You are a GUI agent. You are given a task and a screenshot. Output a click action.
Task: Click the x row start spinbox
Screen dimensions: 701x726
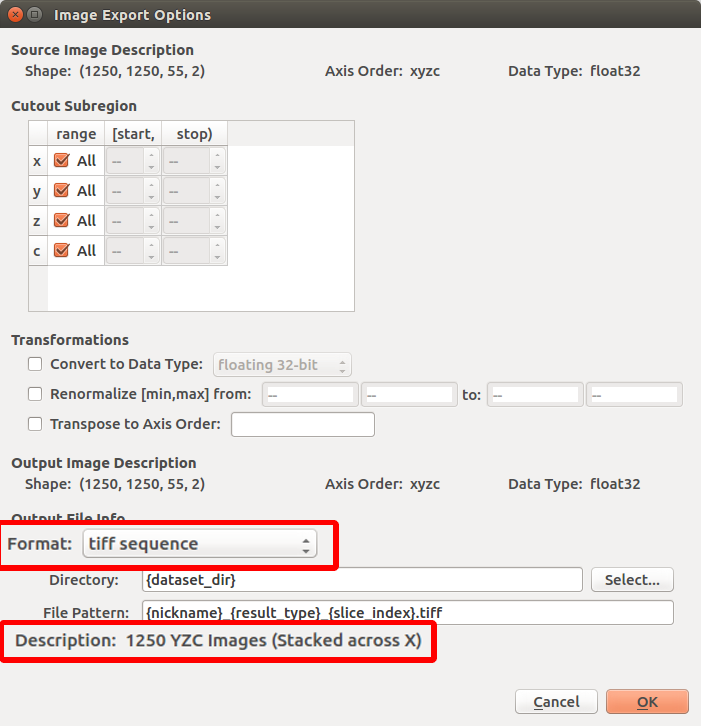point(126,161)
